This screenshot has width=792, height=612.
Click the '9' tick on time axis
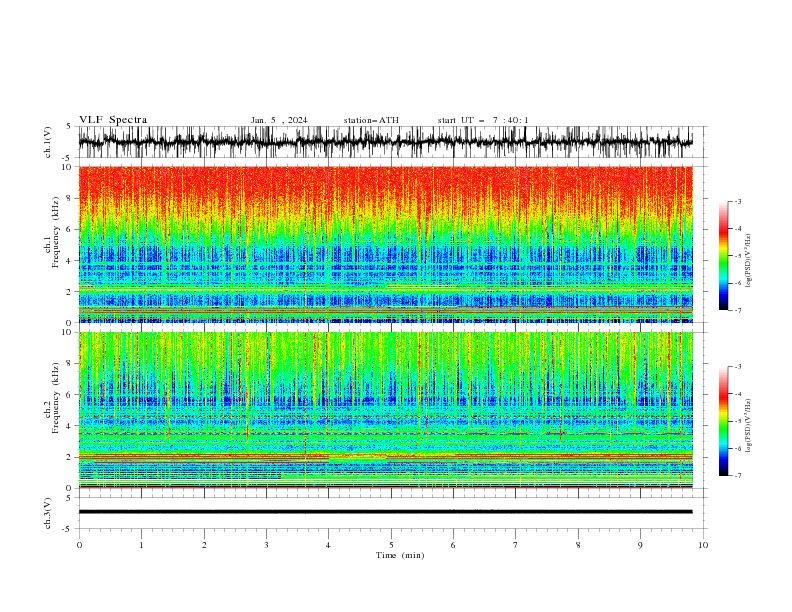pos(640,545)
